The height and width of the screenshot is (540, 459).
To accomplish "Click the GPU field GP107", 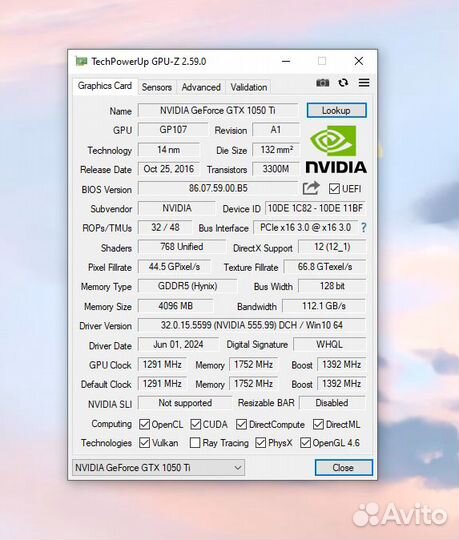I will [173, 130].
